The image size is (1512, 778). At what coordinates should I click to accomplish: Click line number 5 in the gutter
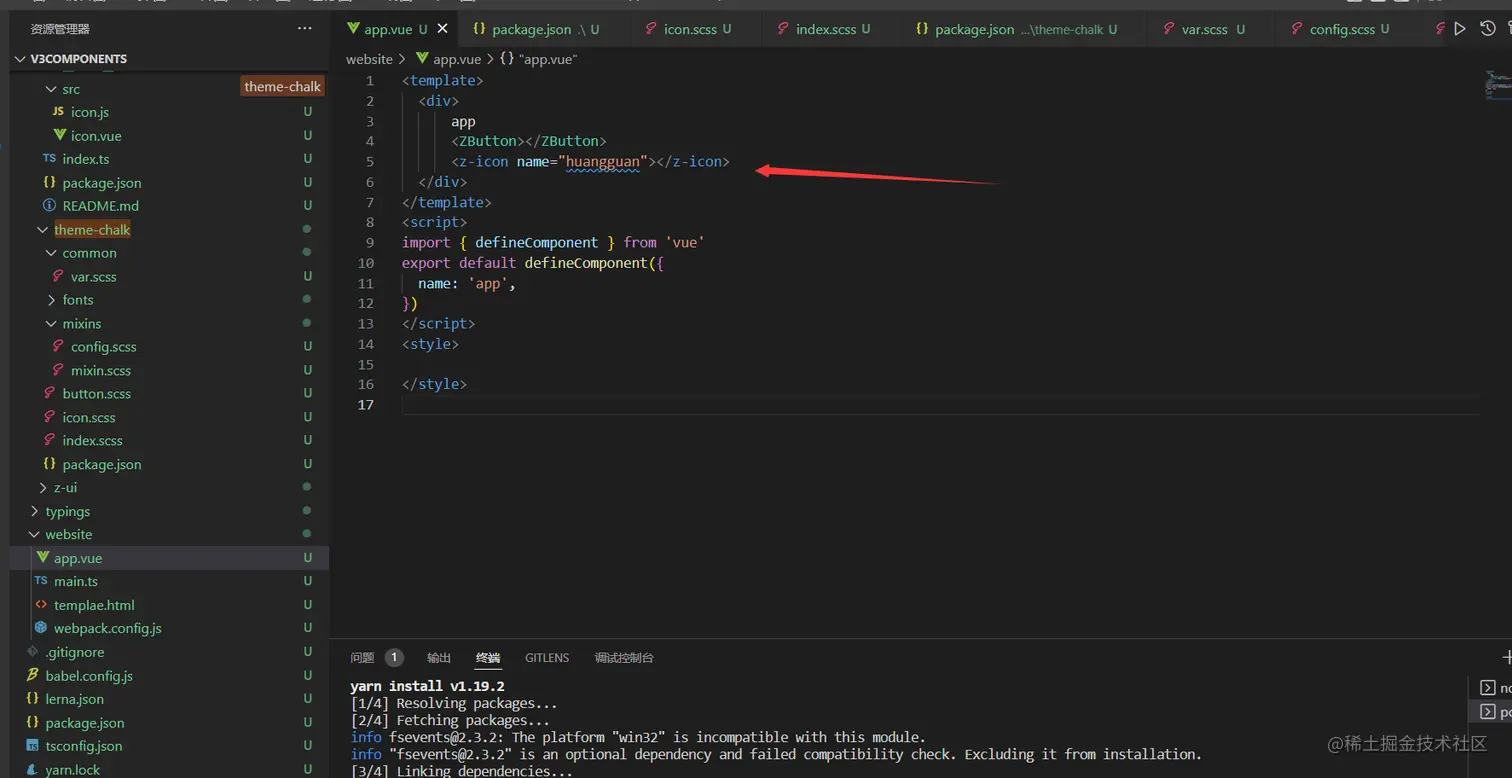370,161
